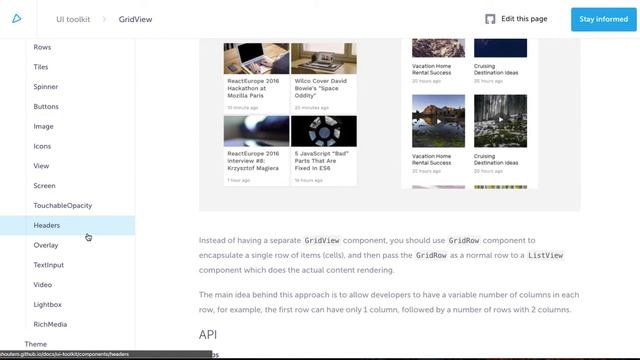Open Rows in the sidebar
This screenshot has height=360, width=640.
[x=42, y=47]
